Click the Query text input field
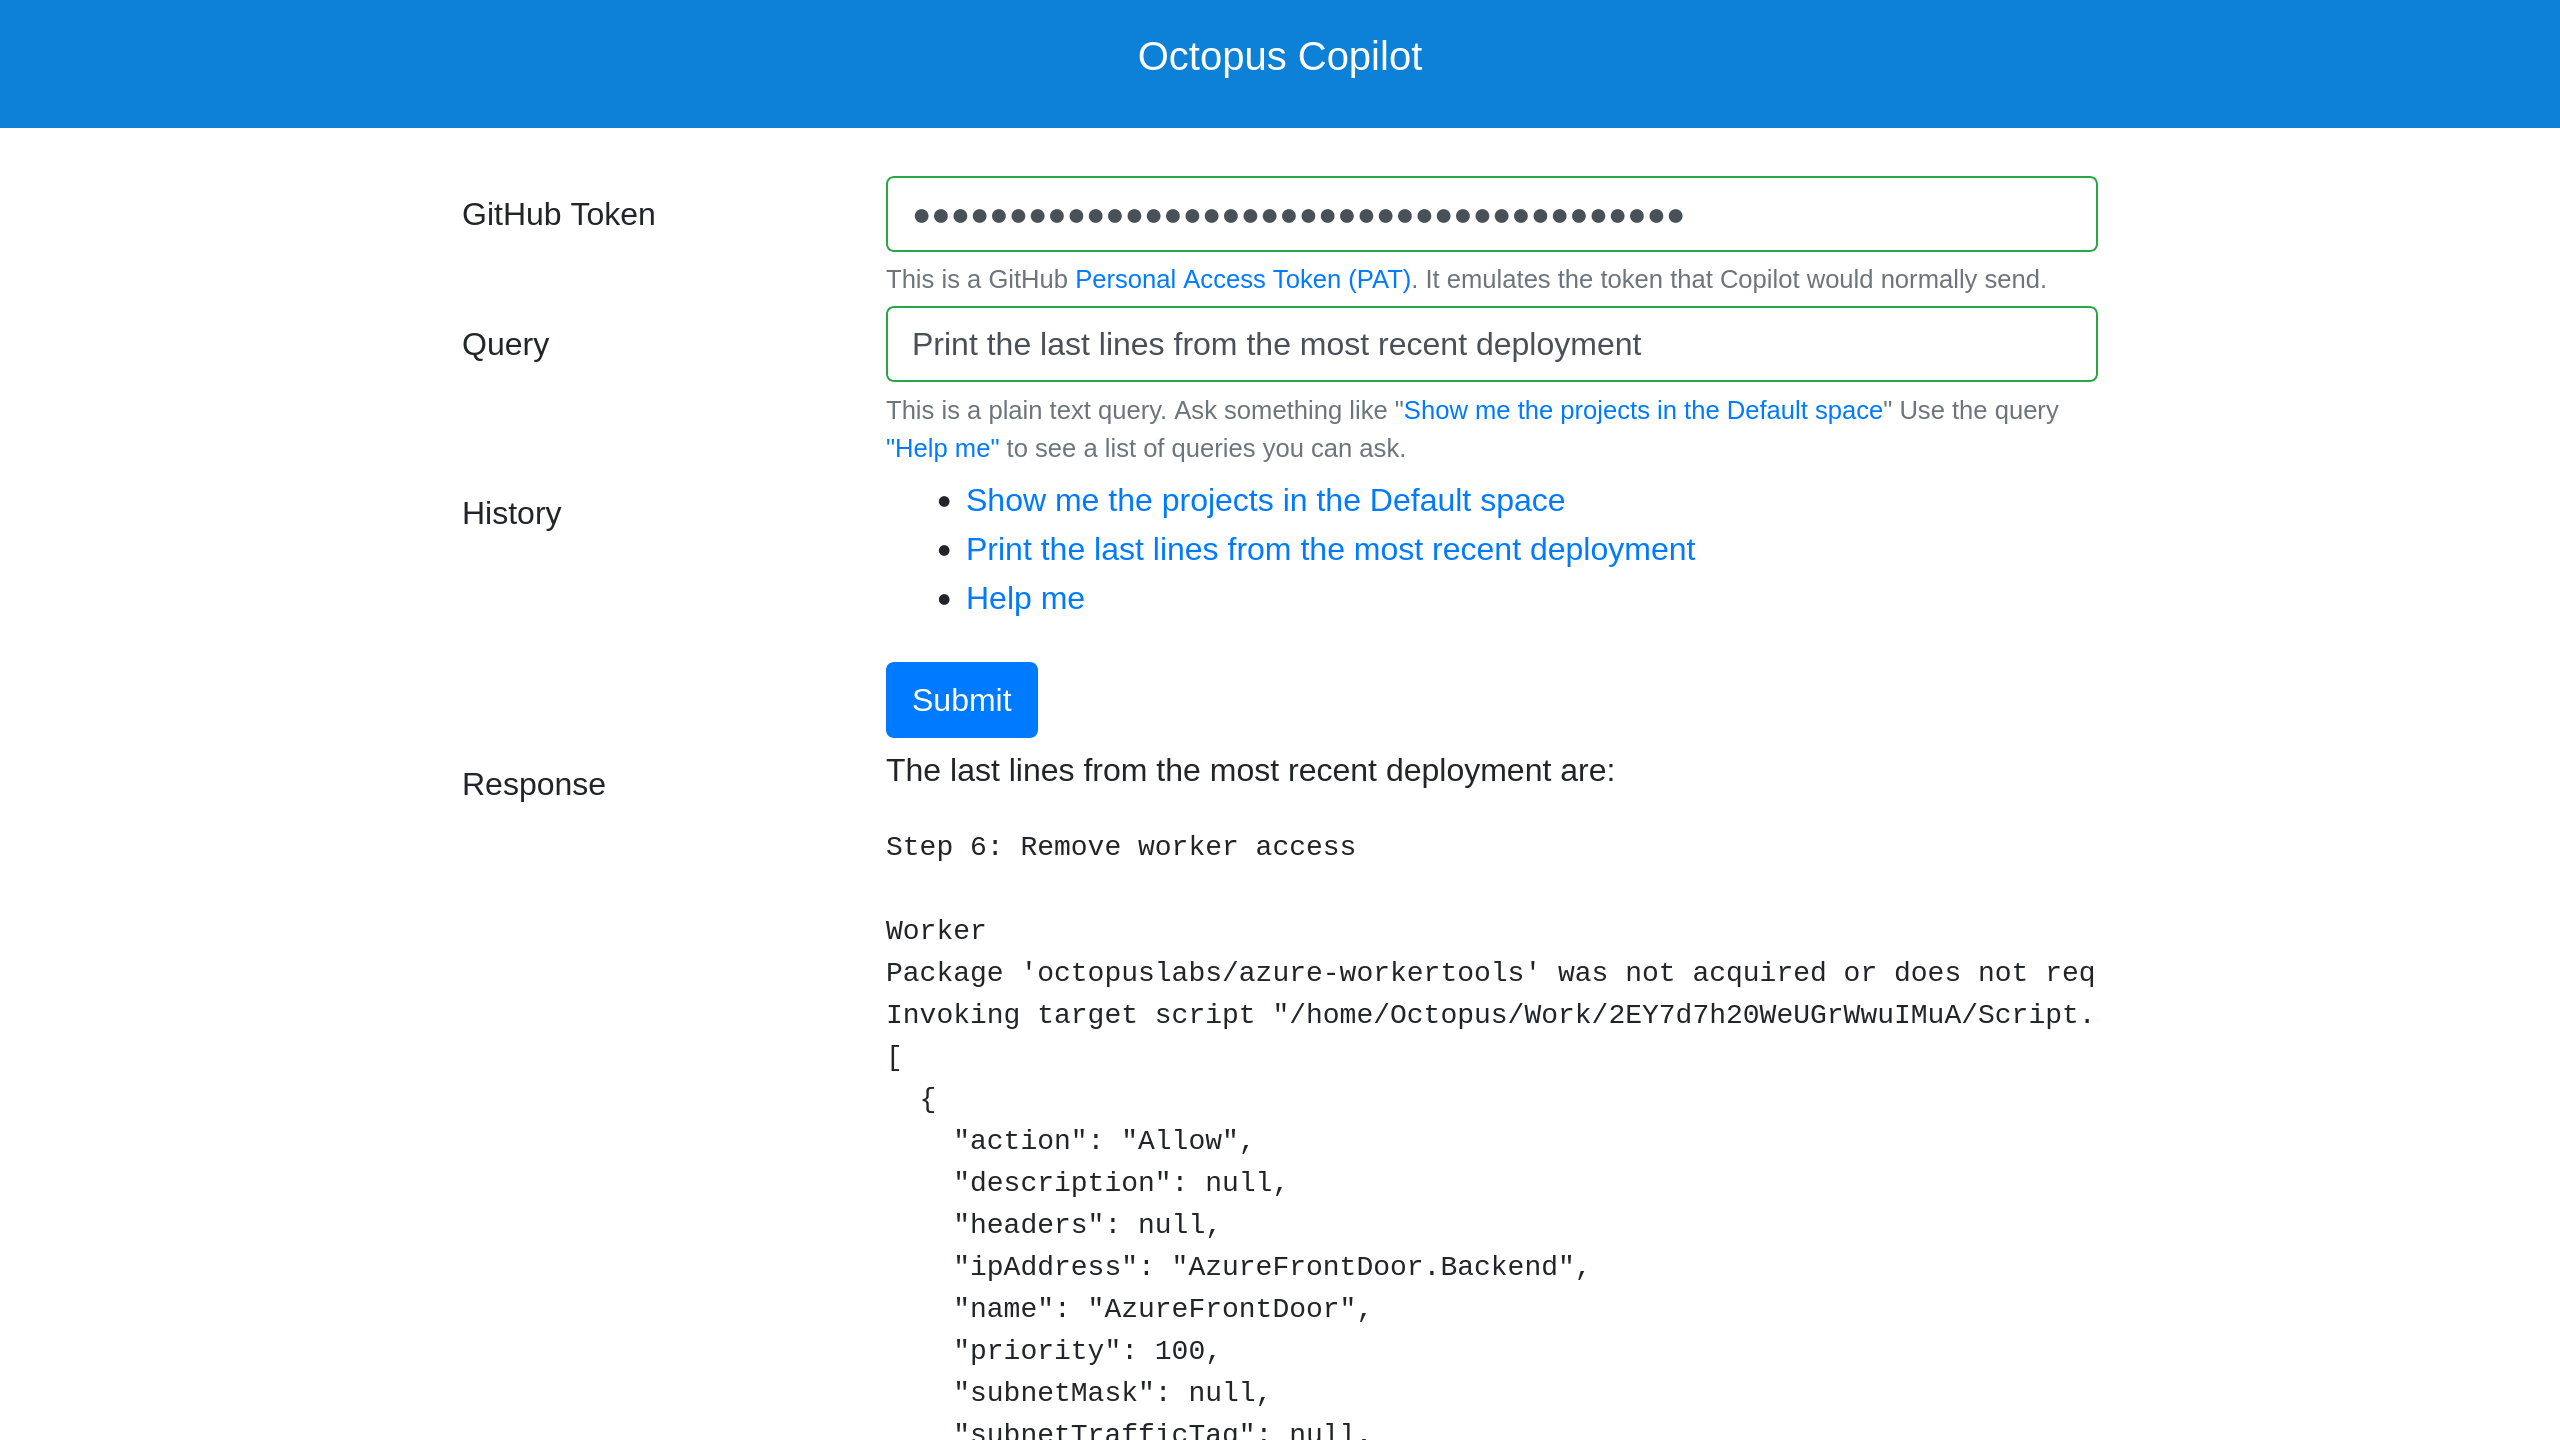 tap(1491, 344)
